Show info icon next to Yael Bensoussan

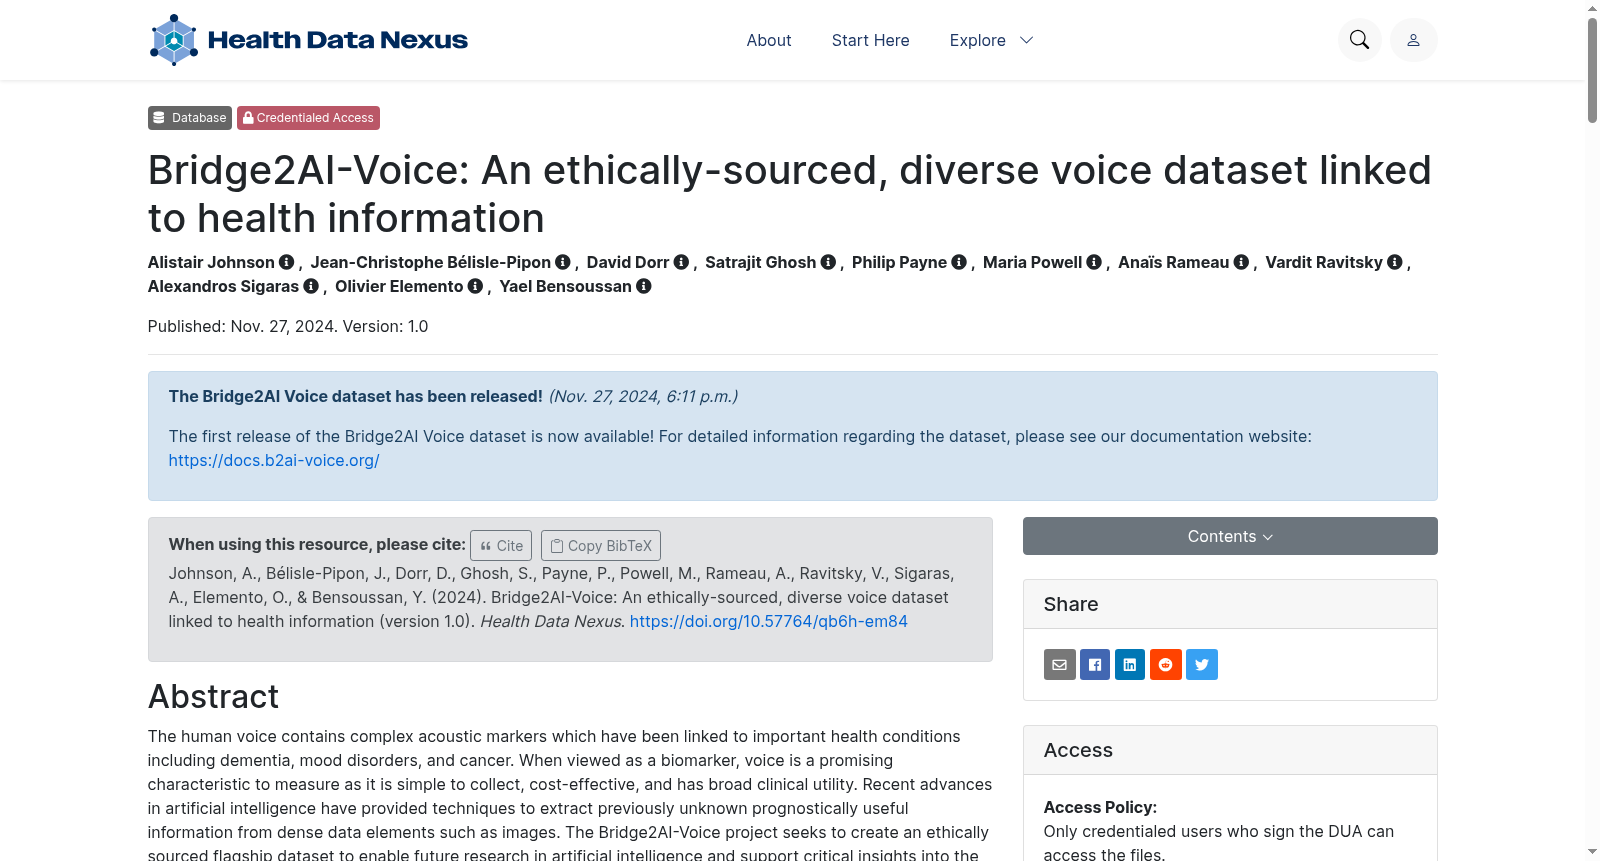click(644, 286)
